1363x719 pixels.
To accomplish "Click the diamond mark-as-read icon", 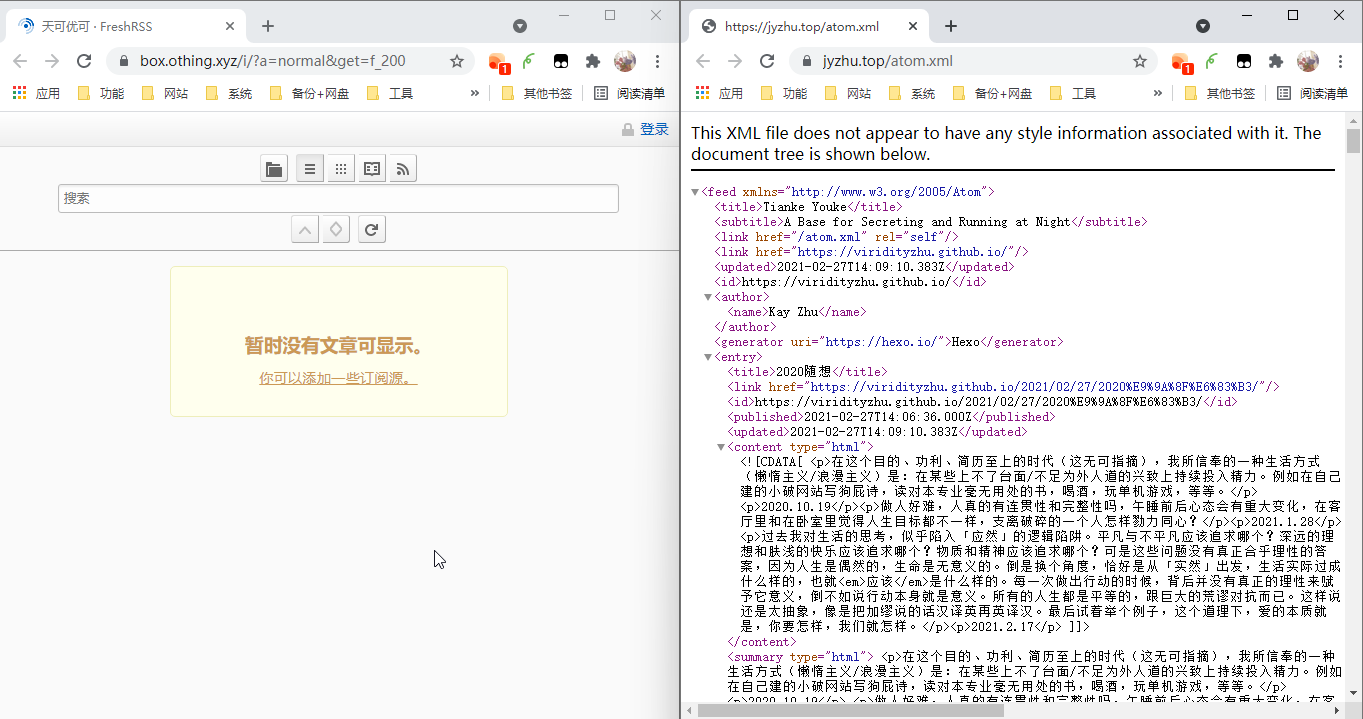I will tap(336, 229).
